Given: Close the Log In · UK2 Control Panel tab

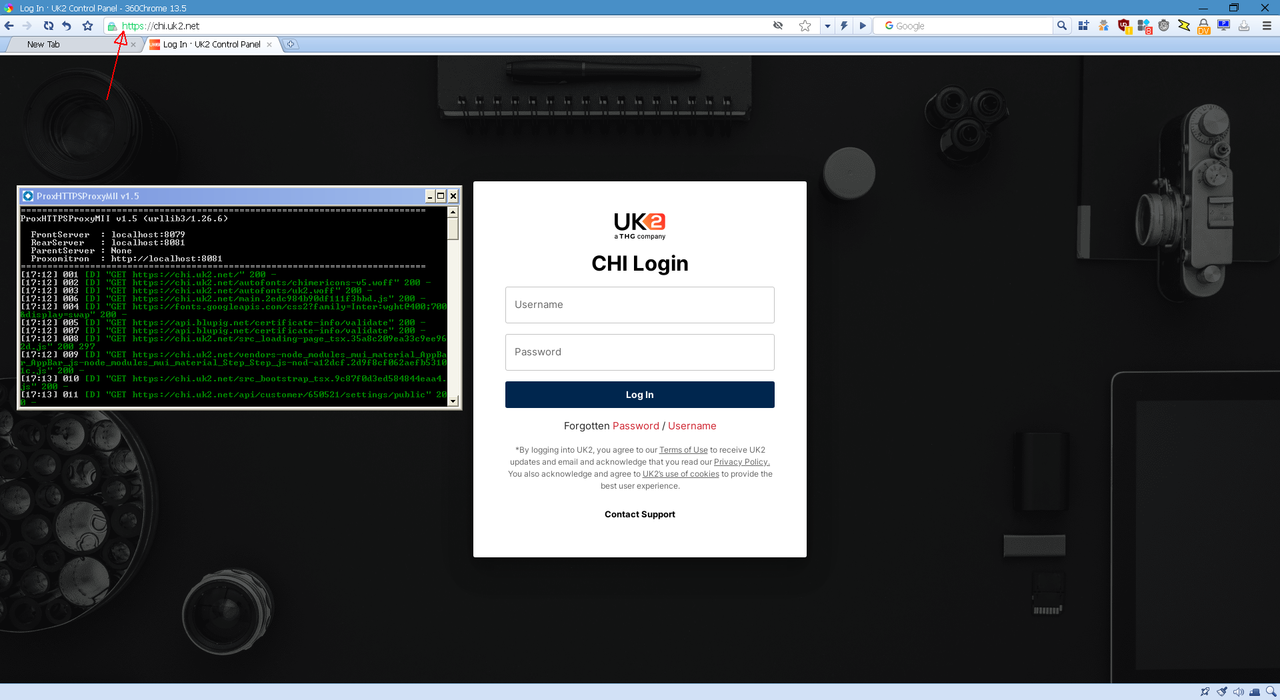Looking at the screenshot, I should 270,44.
